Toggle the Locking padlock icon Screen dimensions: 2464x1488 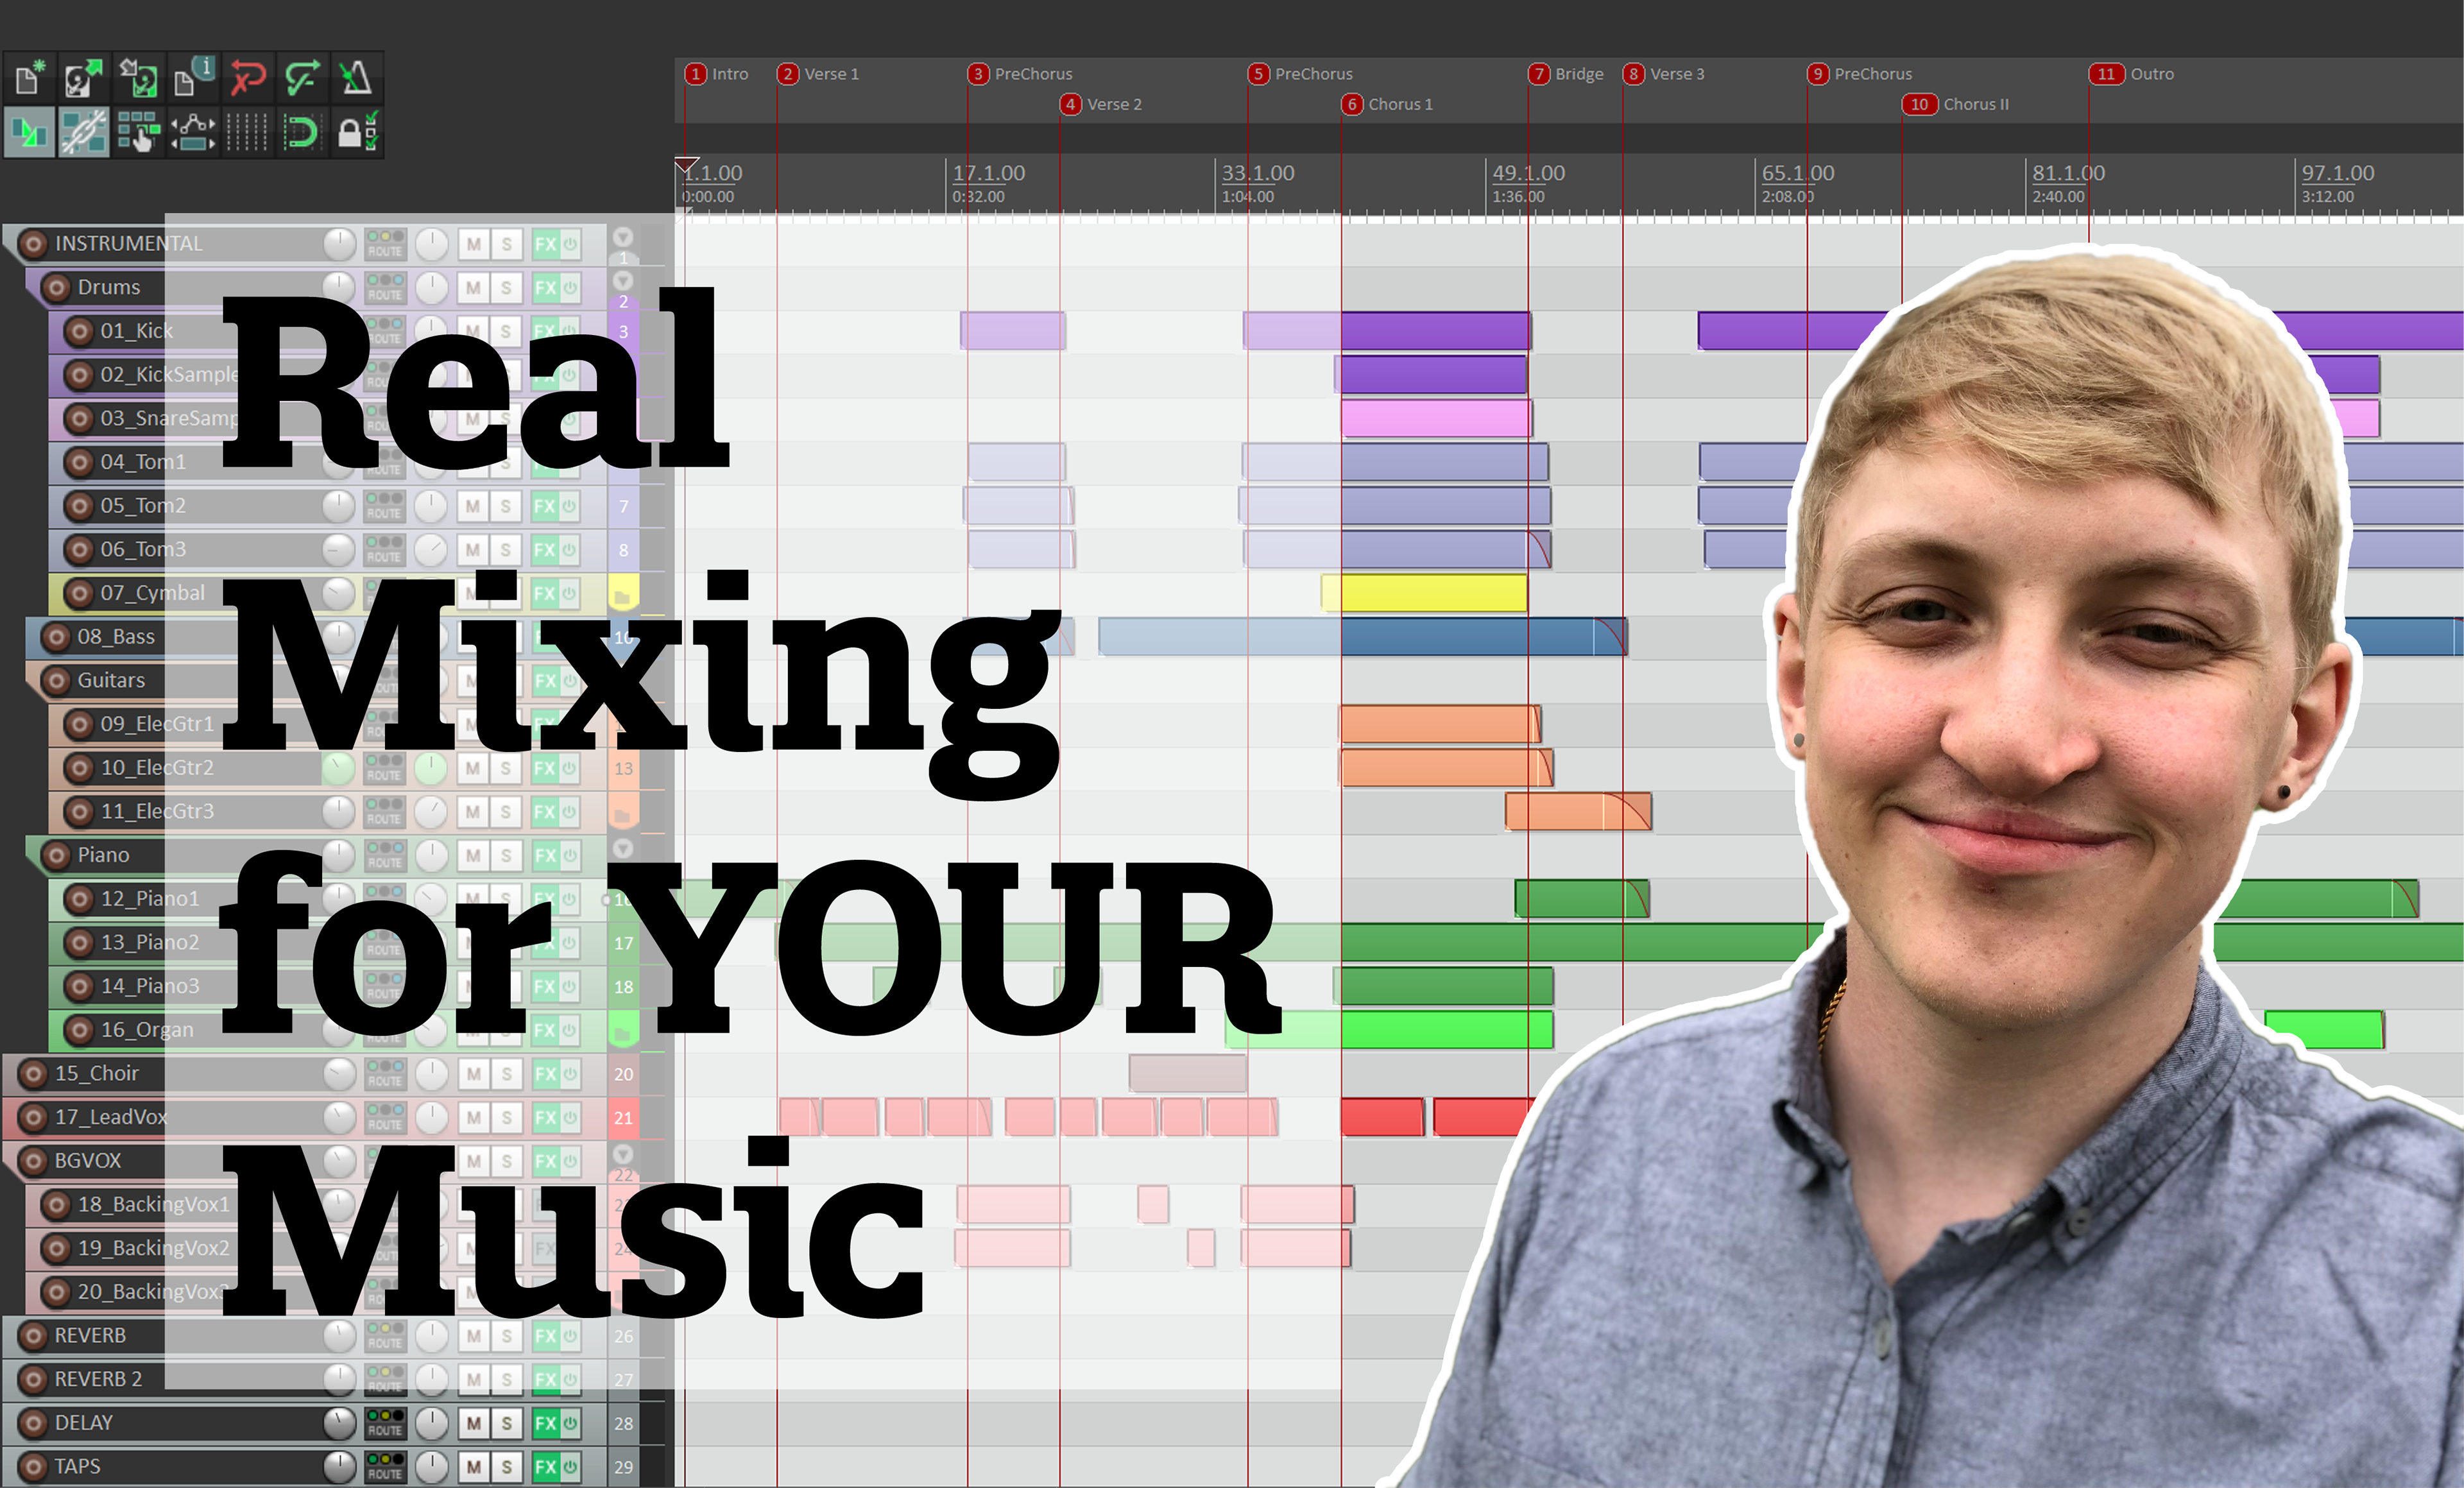tap(356, 132)
